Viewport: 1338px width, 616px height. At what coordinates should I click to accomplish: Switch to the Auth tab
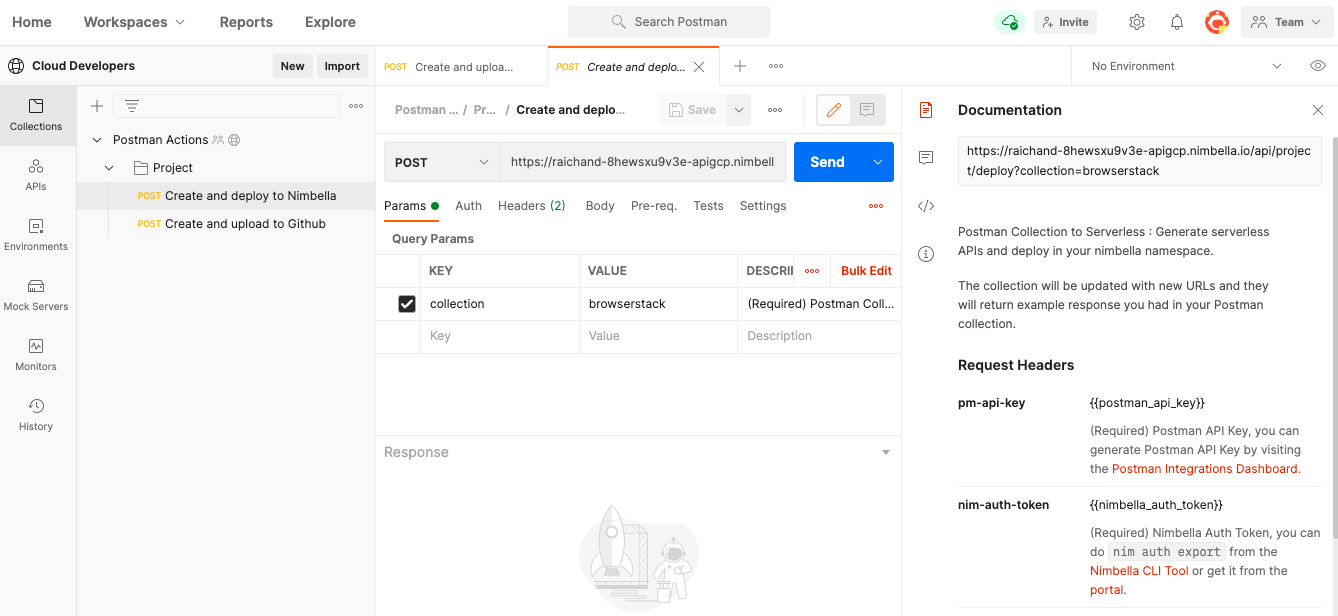pyautogui.click(x=468, y=206)
